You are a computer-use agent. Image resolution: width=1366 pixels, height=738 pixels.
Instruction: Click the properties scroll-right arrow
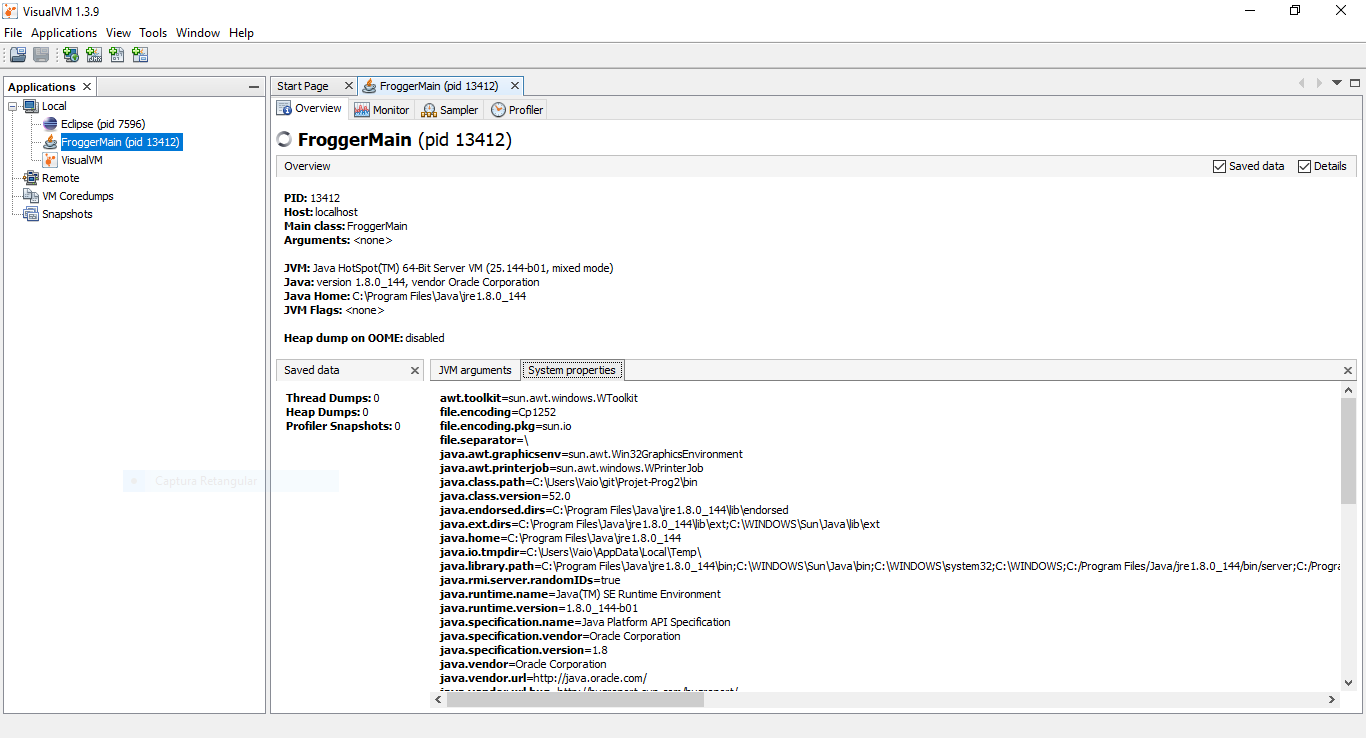[x=1332, y=700]
